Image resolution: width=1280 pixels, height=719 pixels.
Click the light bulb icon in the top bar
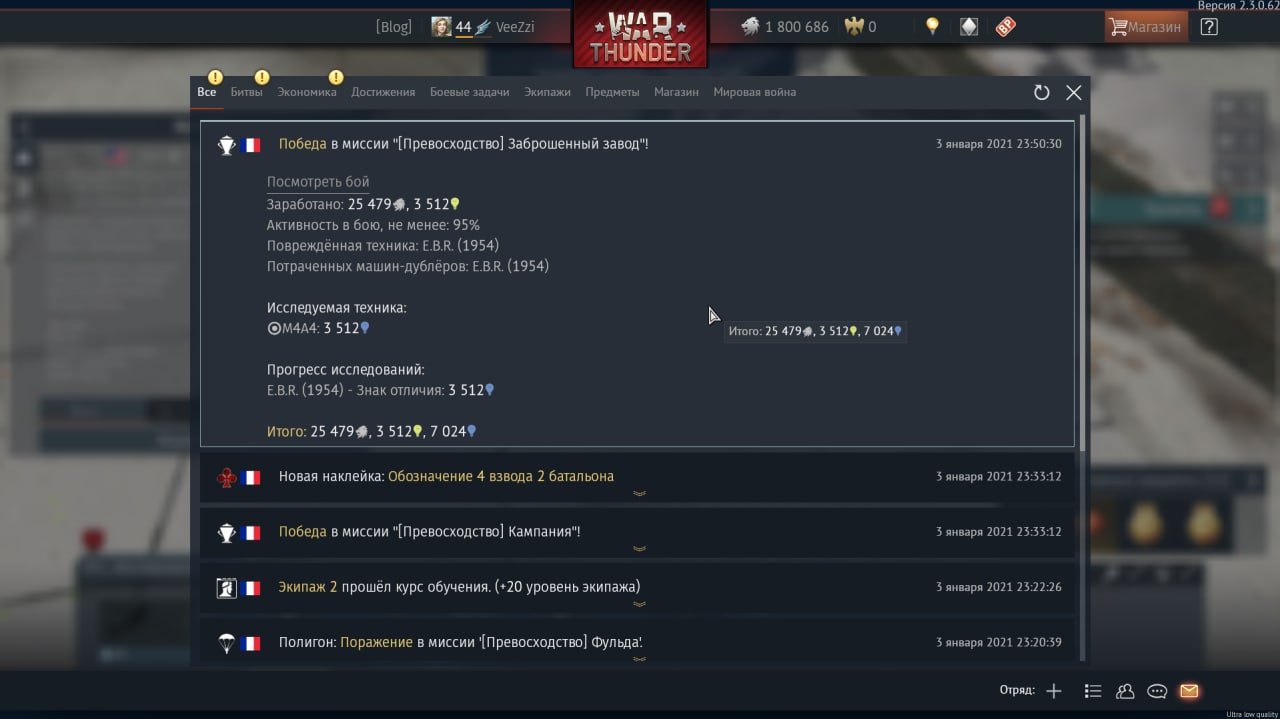click(x=932, y=27)
